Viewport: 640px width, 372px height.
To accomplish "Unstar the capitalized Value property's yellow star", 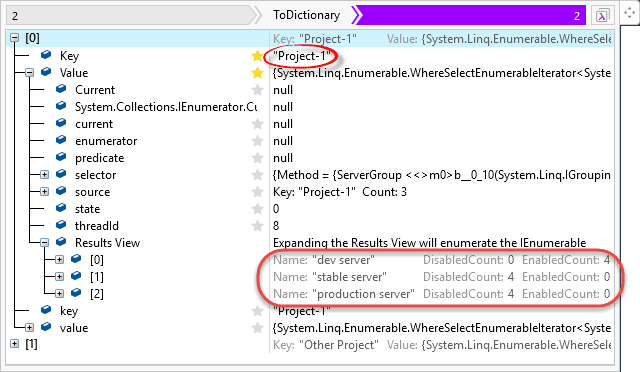I will coord(257,73).
